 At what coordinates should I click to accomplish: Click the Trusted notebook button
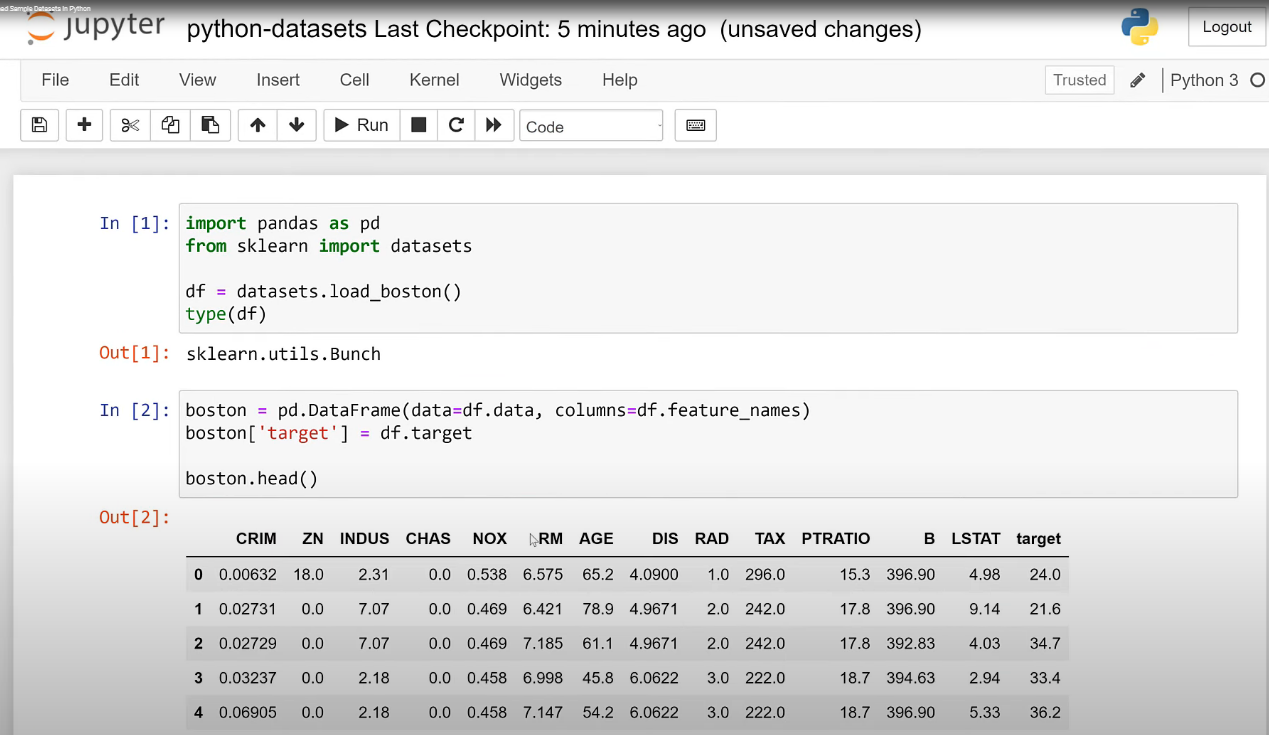click(1079, 80)
